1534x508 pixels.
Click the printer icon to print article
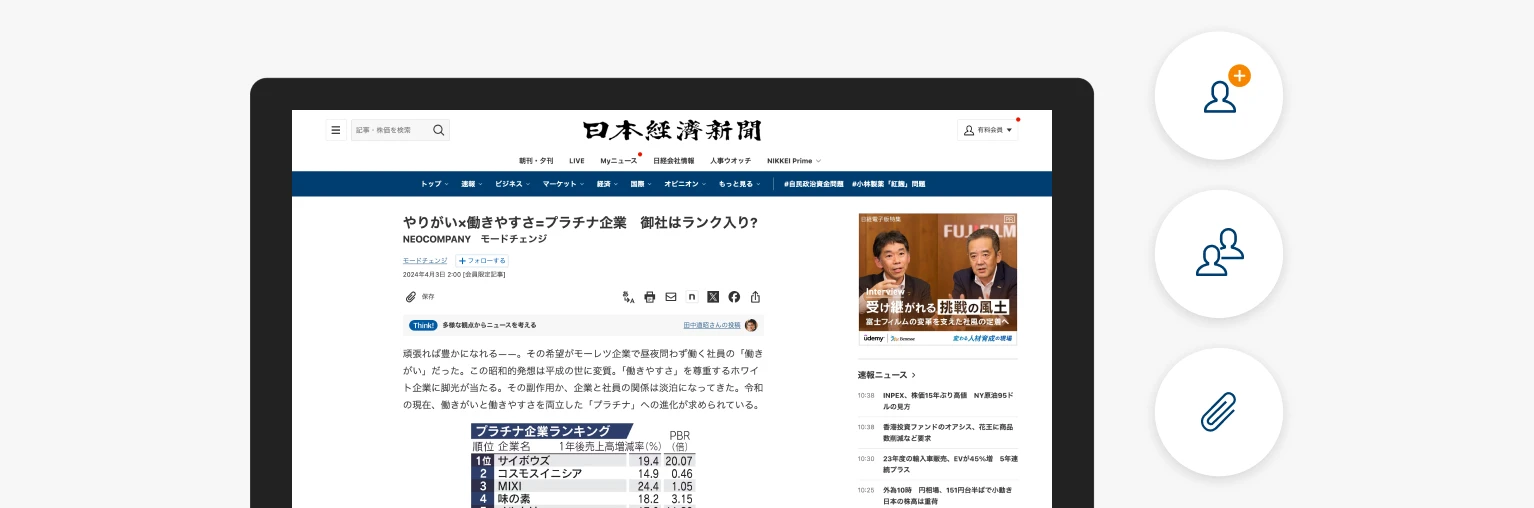tap(650, 297)
